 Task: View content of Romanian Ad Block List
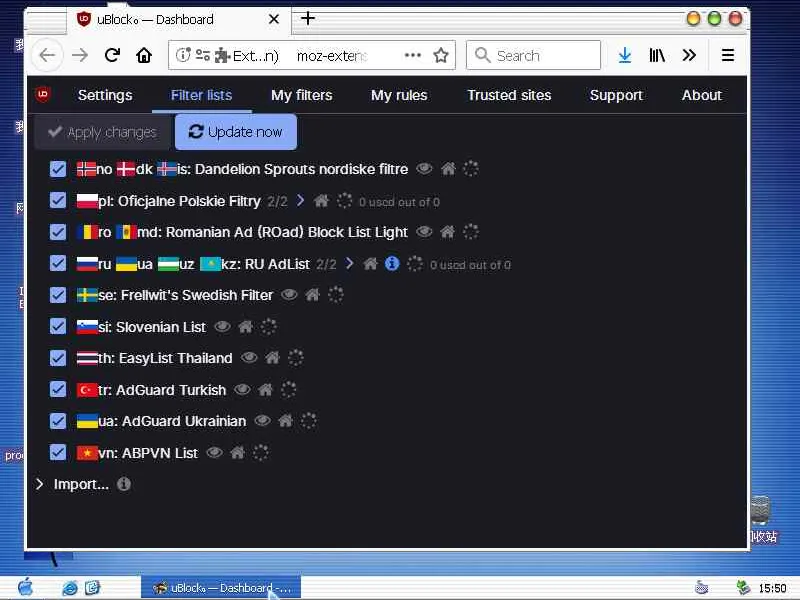click(x=424, y=232)
